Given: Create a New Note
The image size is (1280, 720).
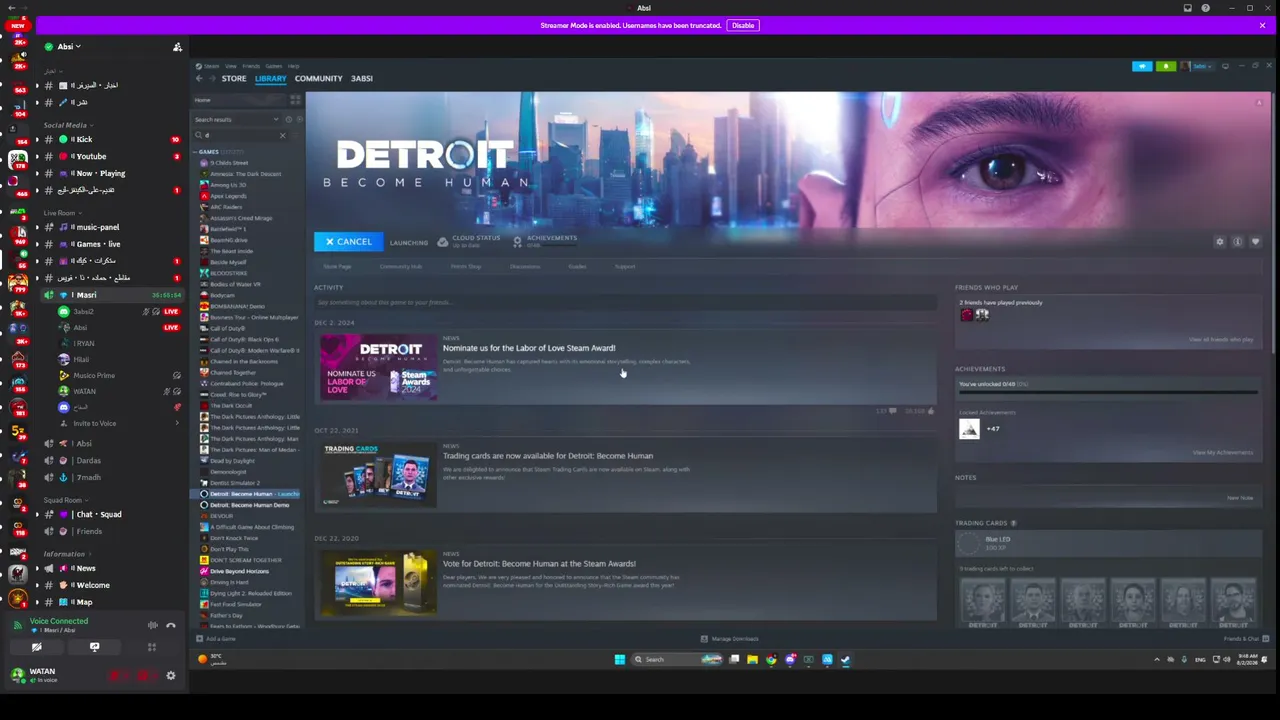Looking at the screenshot, I should (x=1240, y=498).
